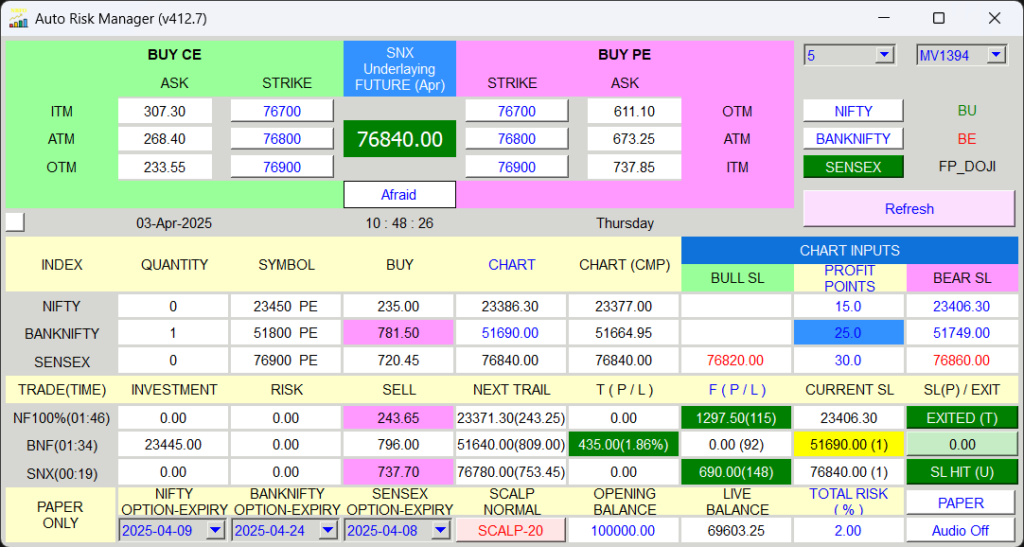
Task: Maximize the Auto Risk Manager window
Action: point(938,18)
